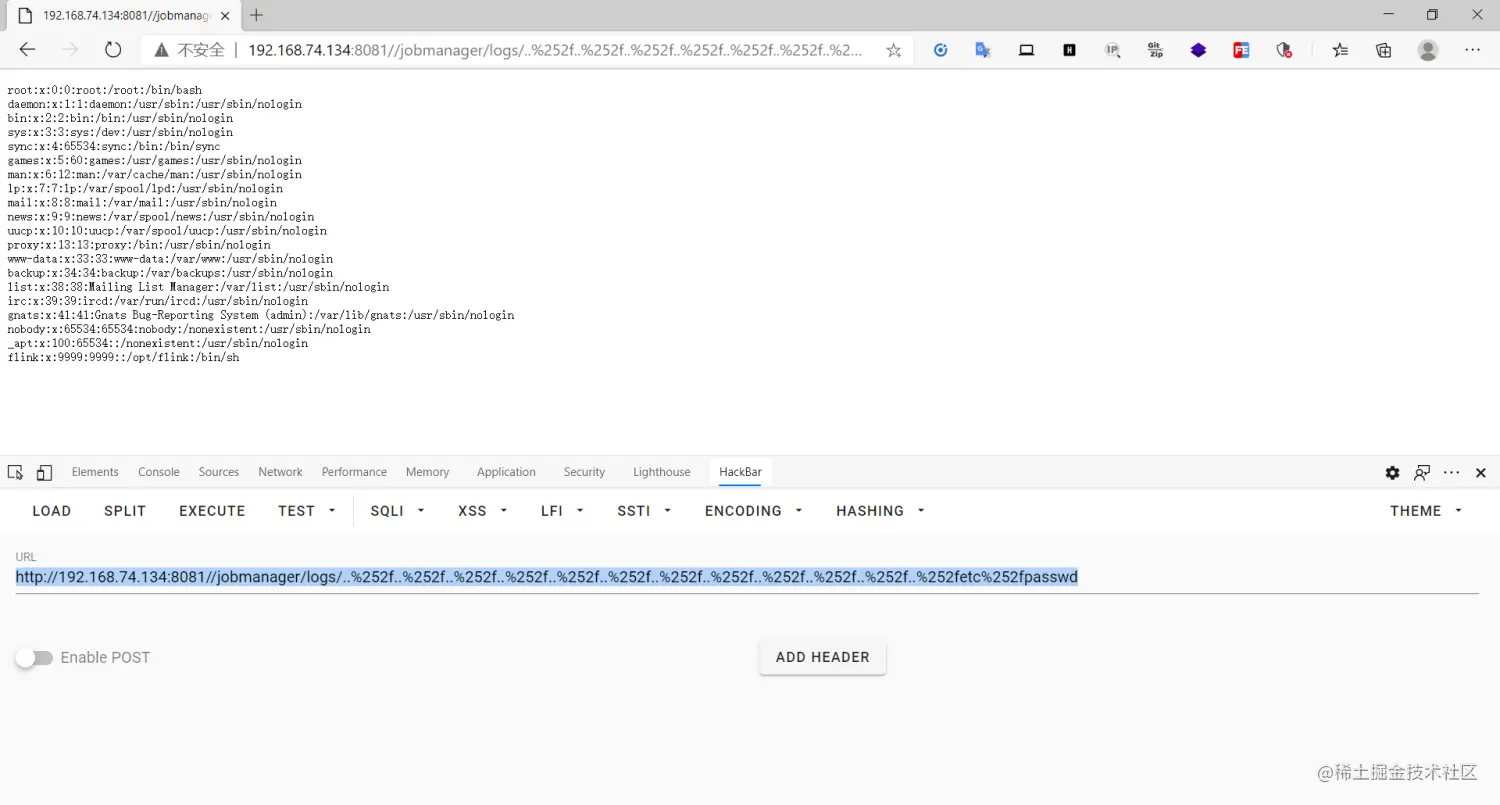Click the shield with red cross extension
1500x805 pixels.
pos(1284,50)
